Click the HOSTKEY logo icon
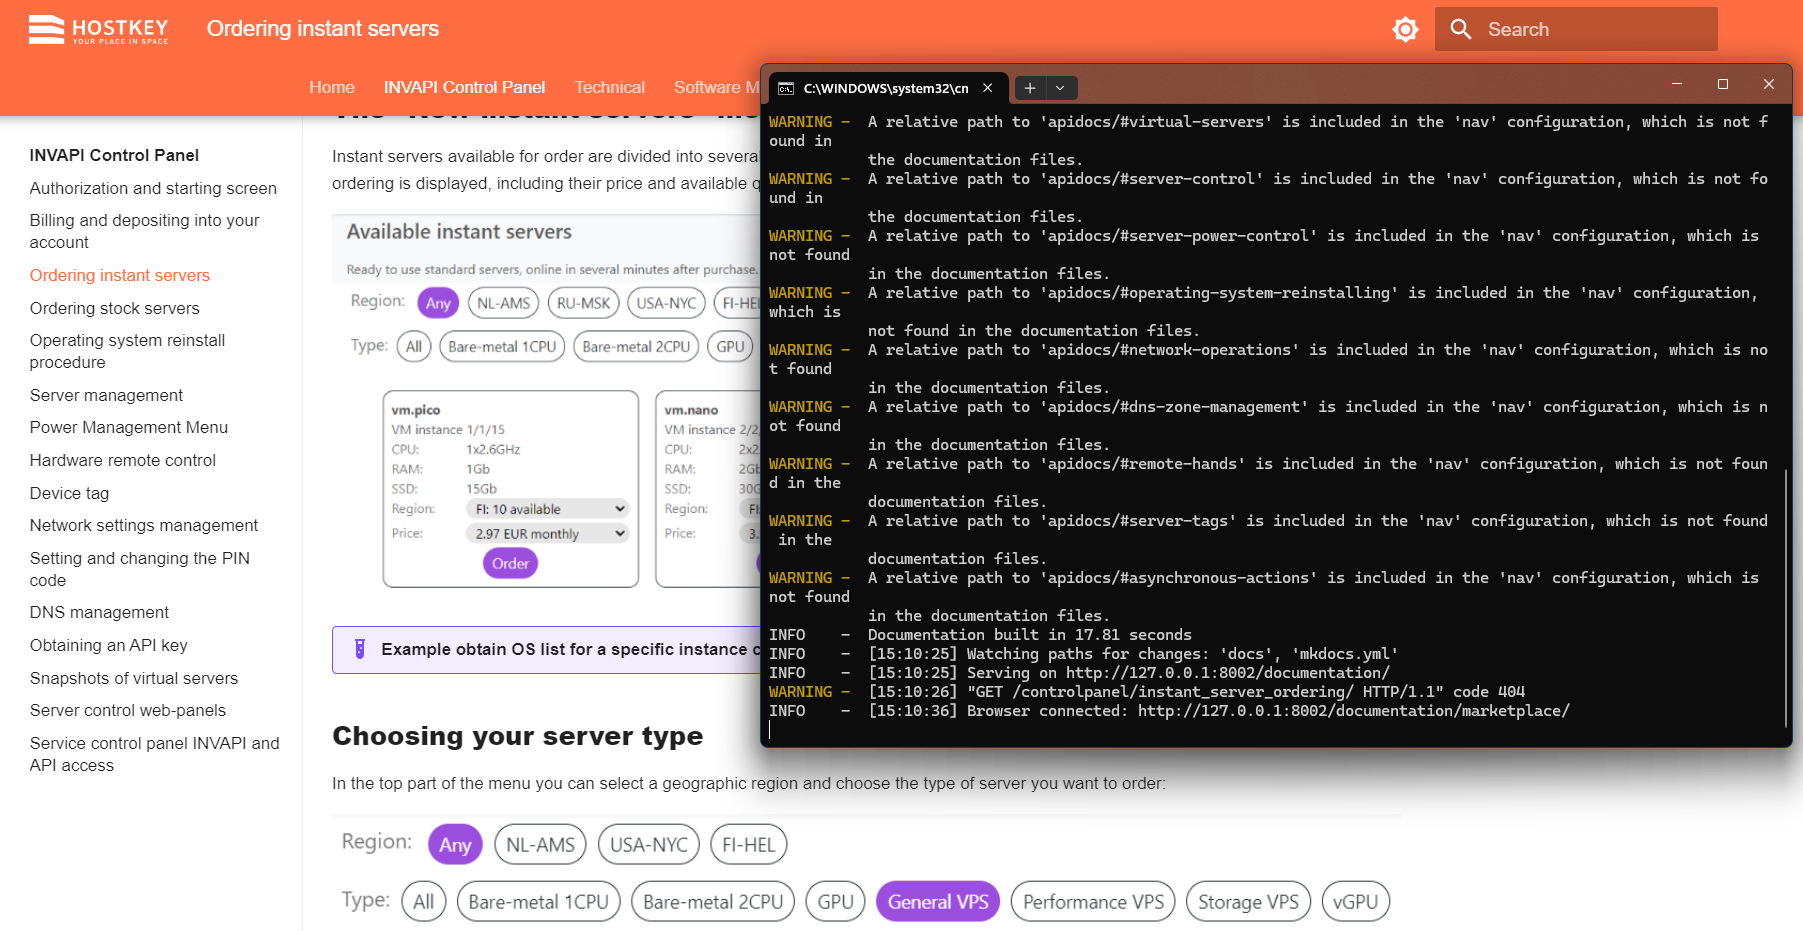 click(x=46, y=30)
